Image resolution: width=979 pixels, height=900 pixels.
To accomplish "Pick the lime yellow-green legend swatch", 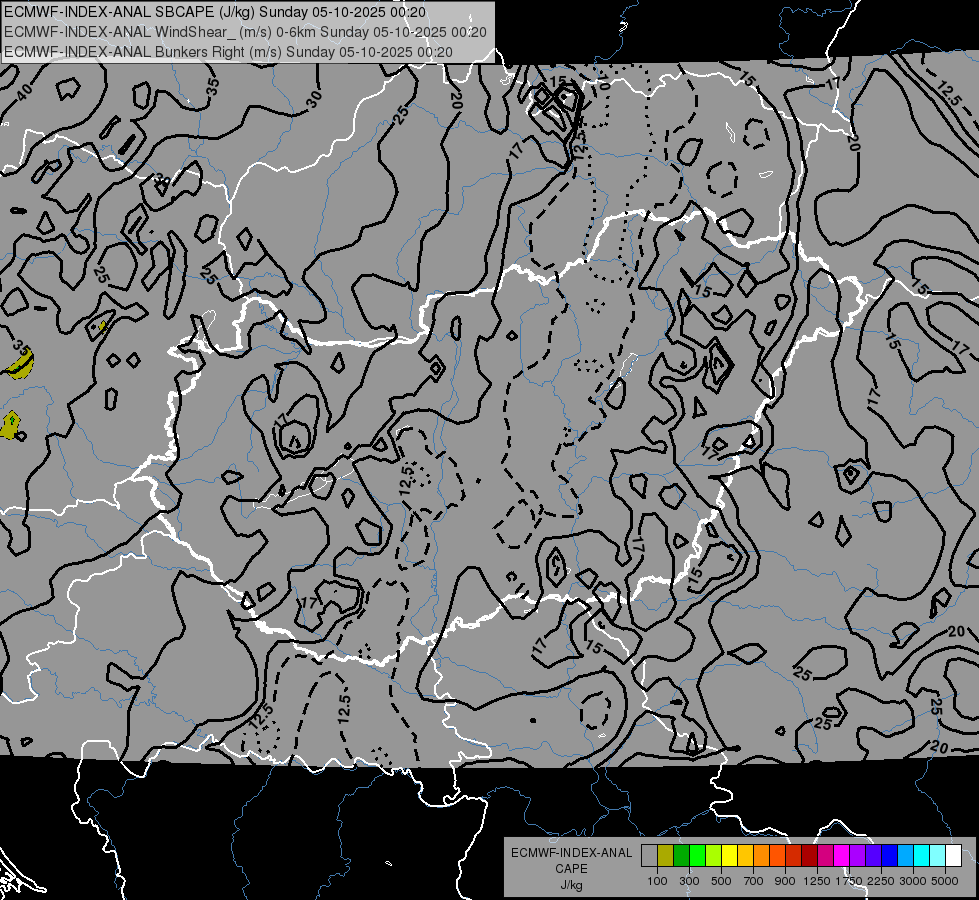I will click(714, 856).
